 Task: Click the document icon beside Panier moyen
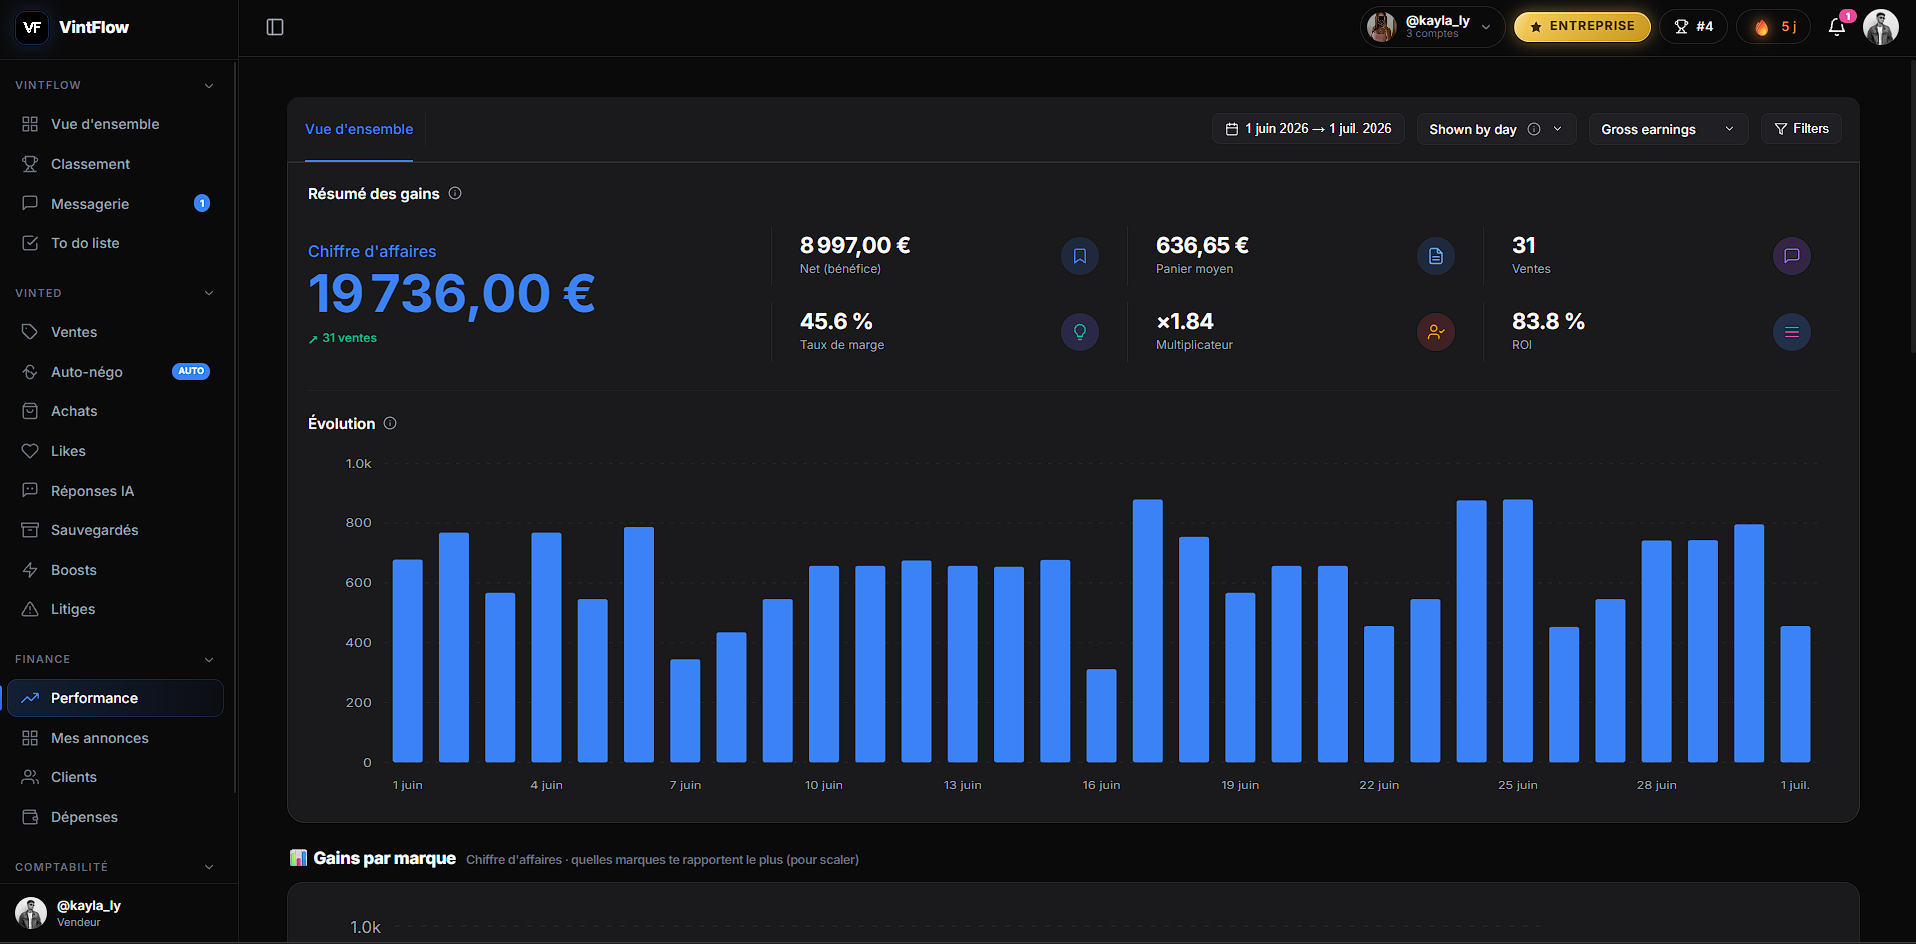tap(1436, 256)
